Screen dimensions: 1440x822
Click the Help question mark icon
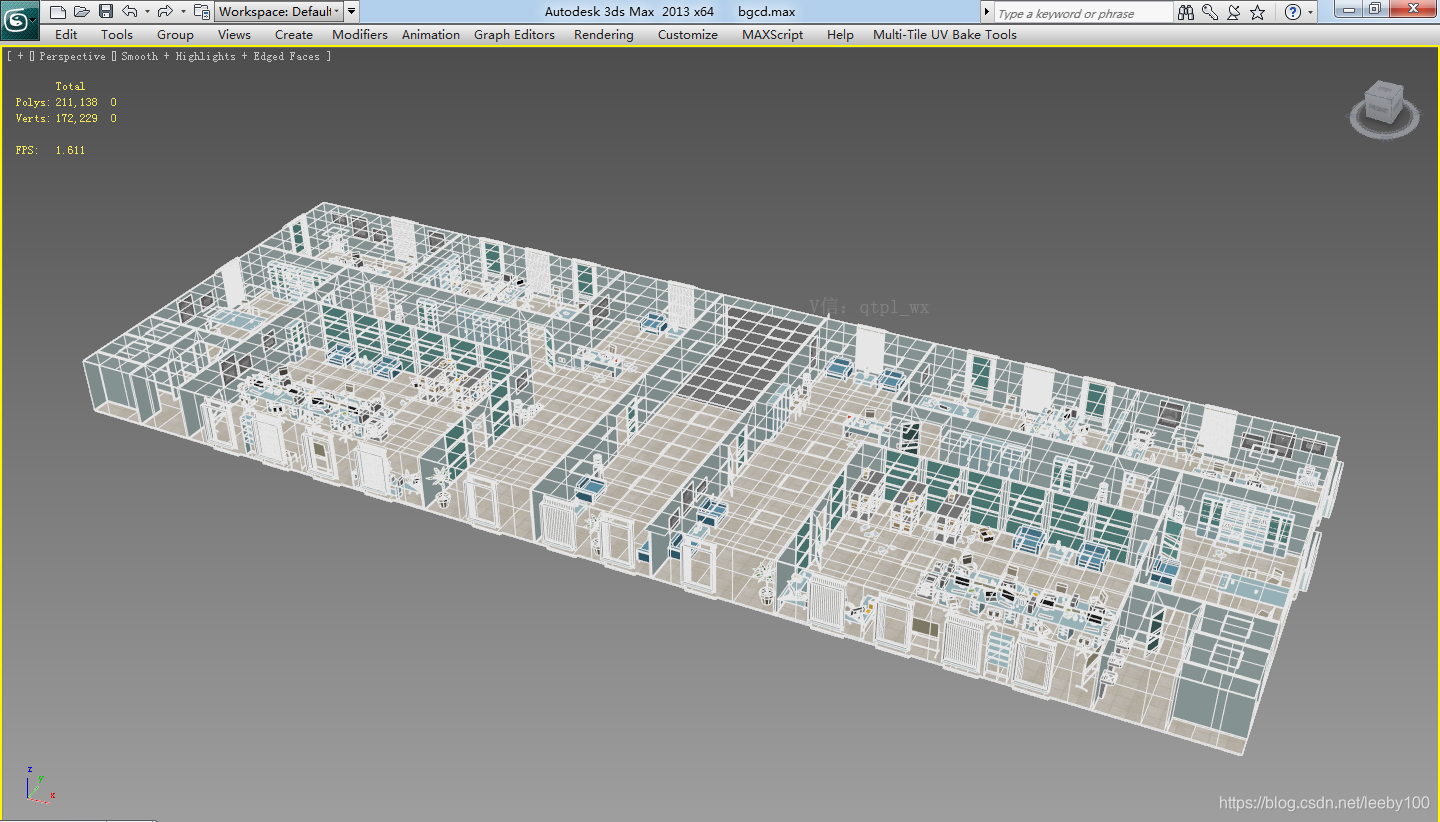tap(1293, 12)
